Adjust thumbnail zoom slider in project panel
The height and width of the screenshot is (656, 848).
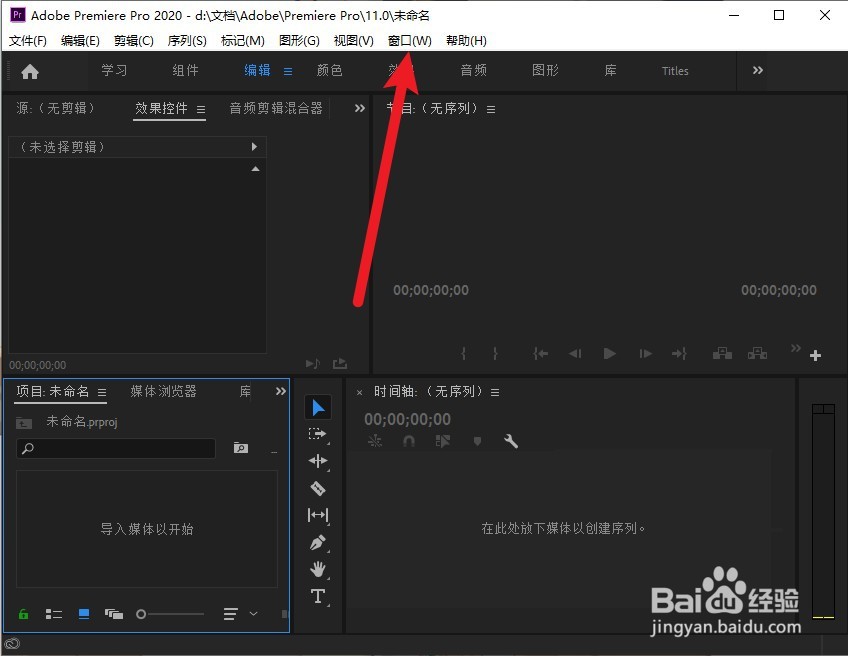[170, 614]
